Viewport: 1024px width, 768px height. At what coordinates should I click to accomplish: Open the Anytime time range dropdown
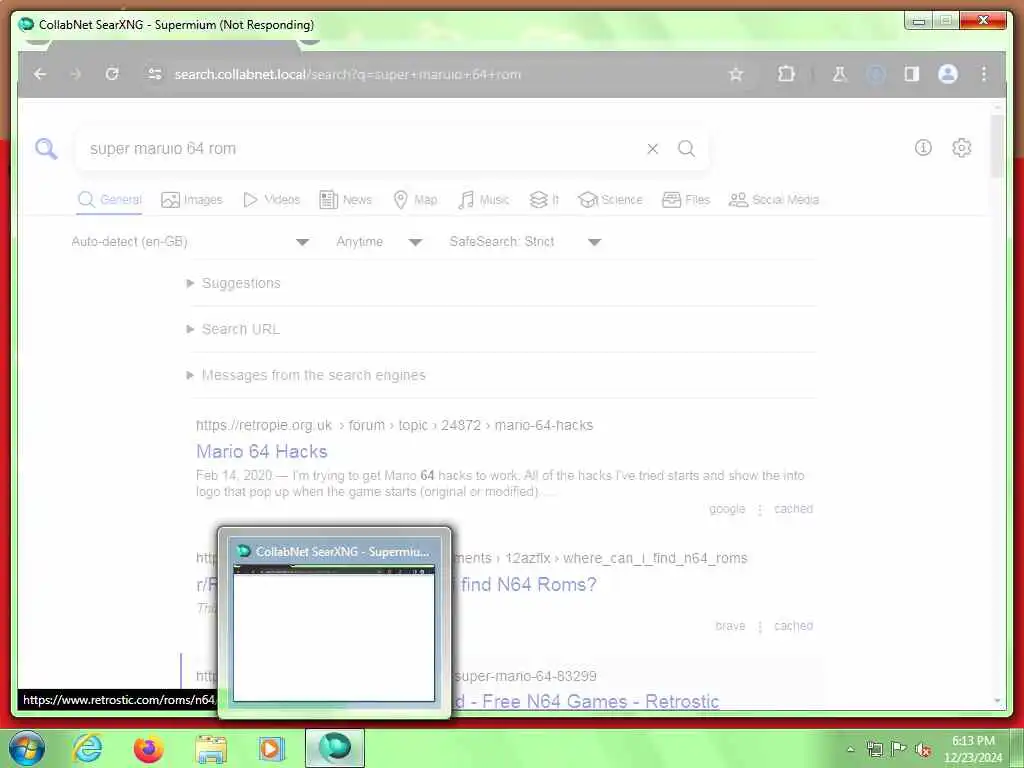coord(379,242)
